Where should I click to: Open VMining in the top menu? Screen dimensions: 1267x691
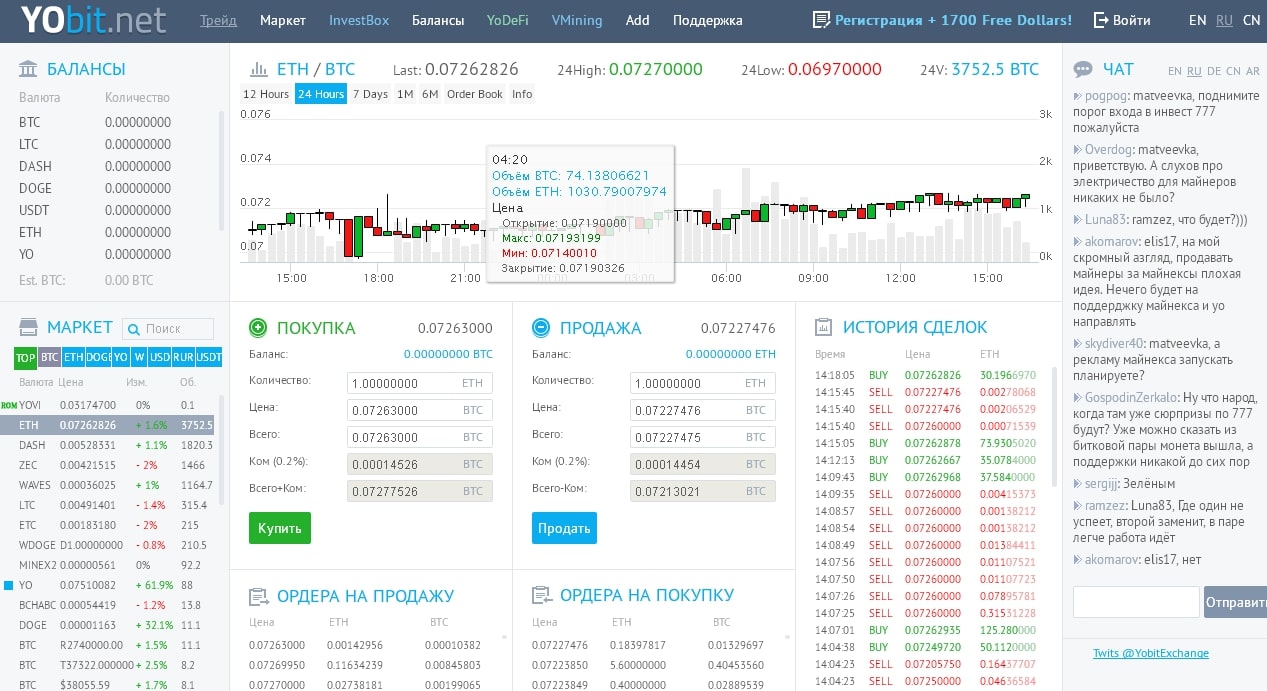578,20
